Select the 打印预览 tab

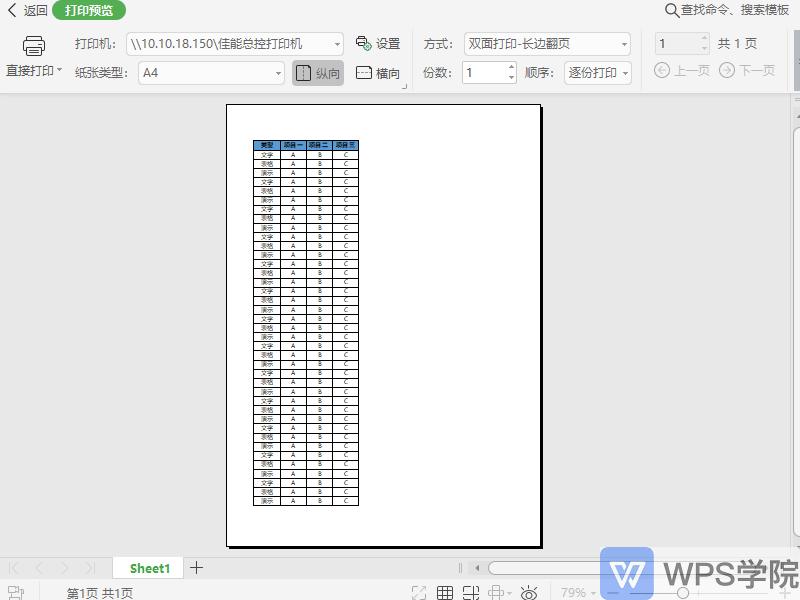[89, 10]
